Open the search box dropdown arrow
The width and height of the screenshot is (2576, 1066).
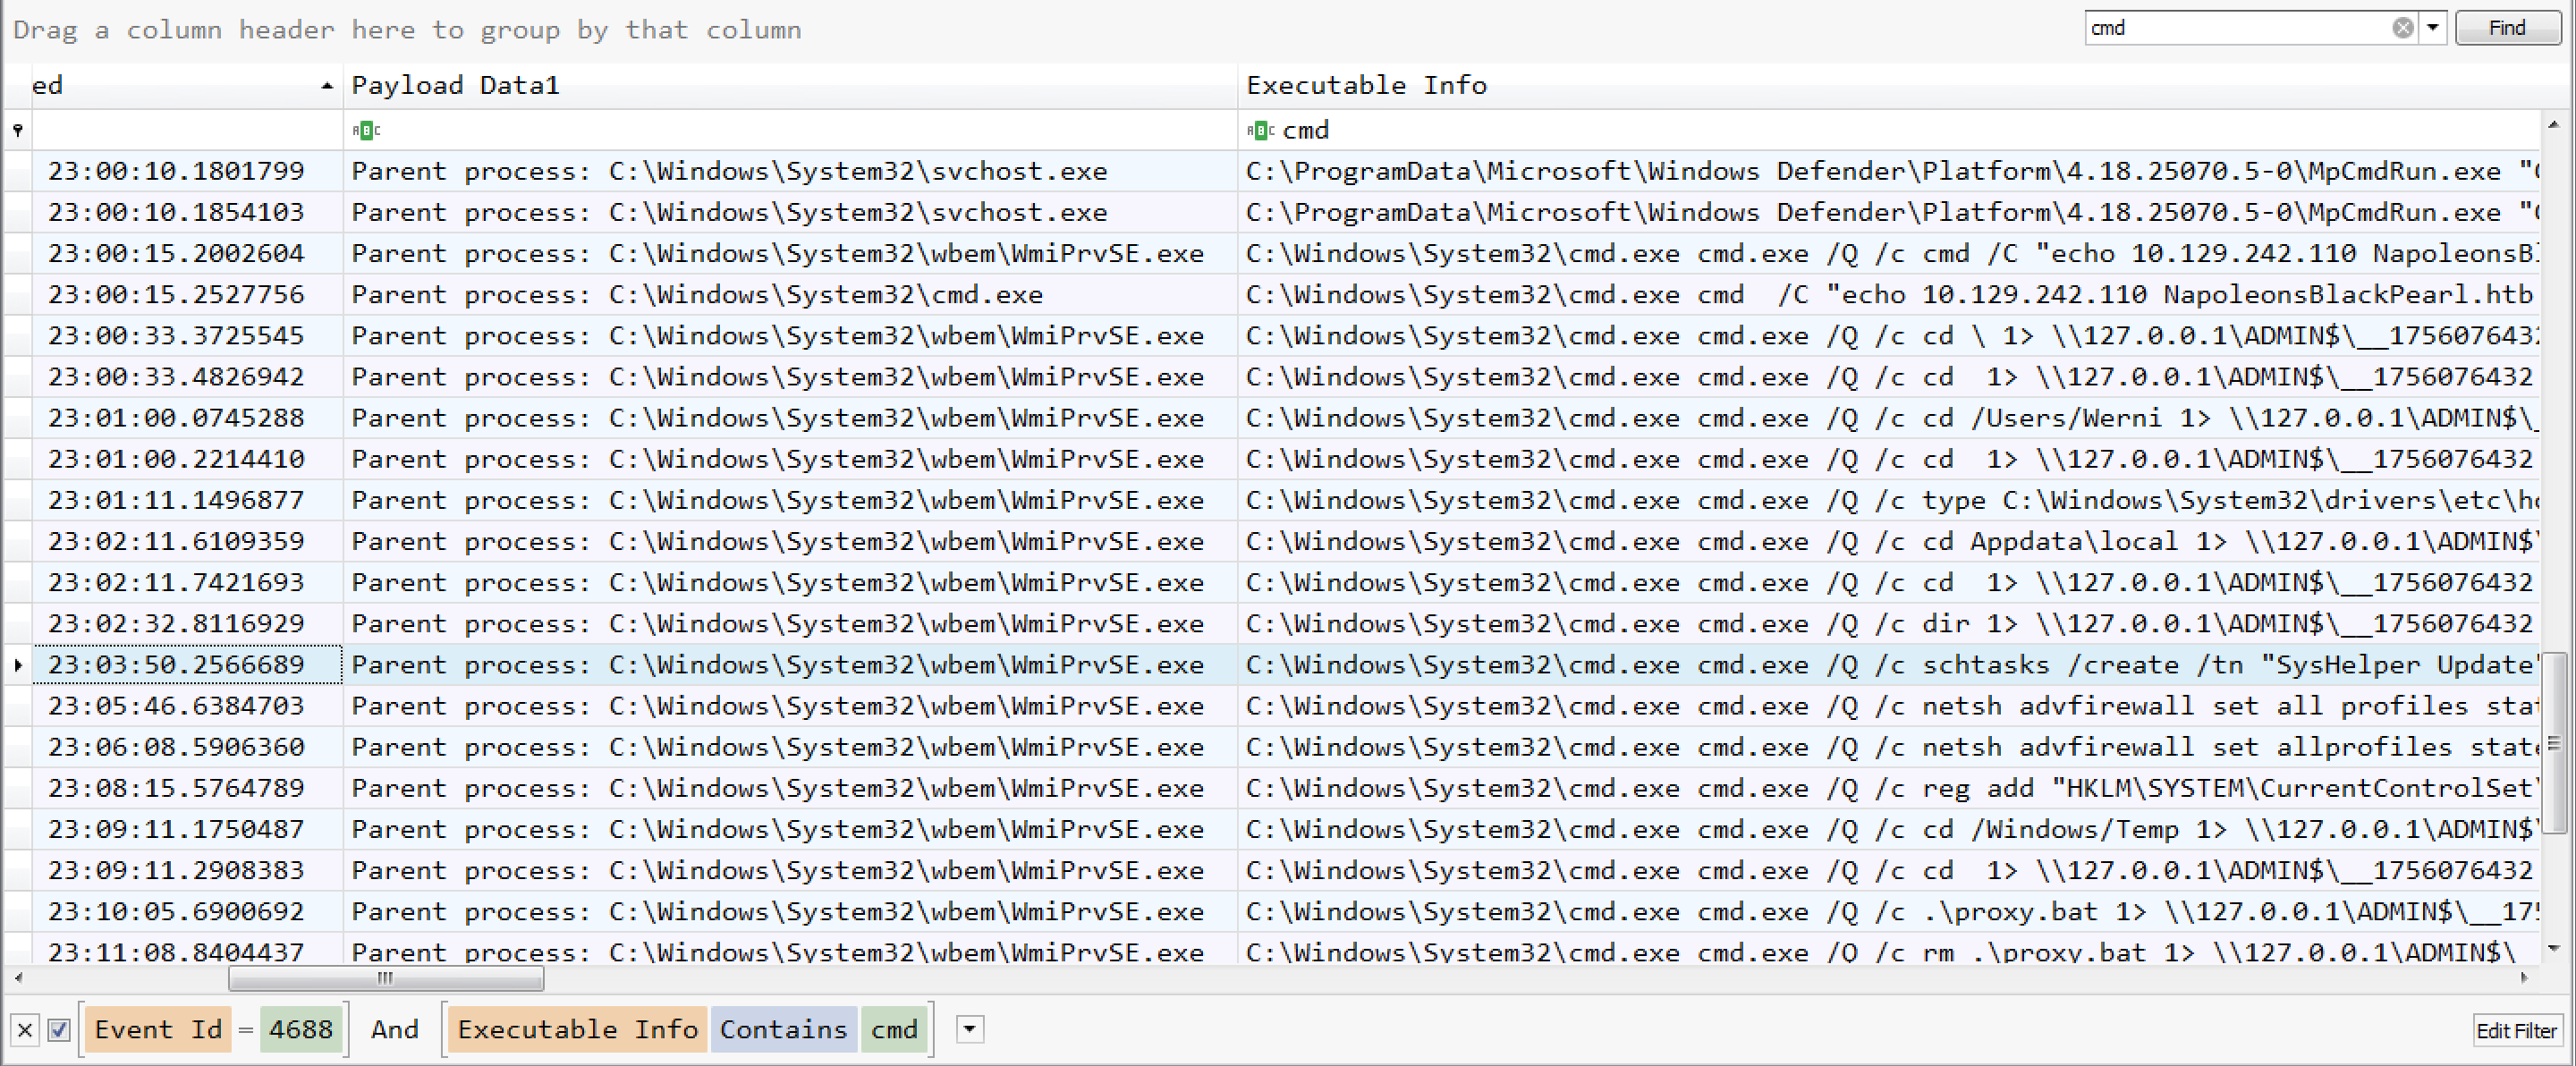[2433, 28]
